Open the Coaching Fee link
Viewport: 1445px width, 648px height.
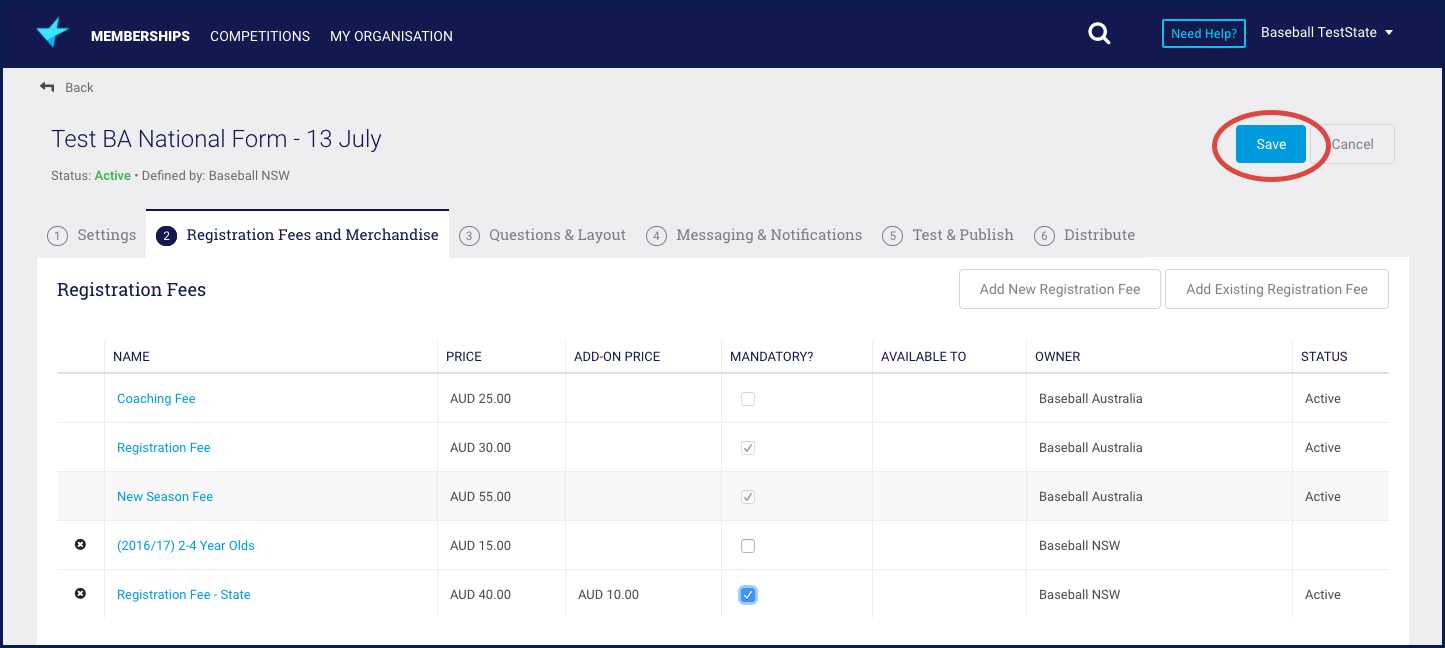(156, 398)
